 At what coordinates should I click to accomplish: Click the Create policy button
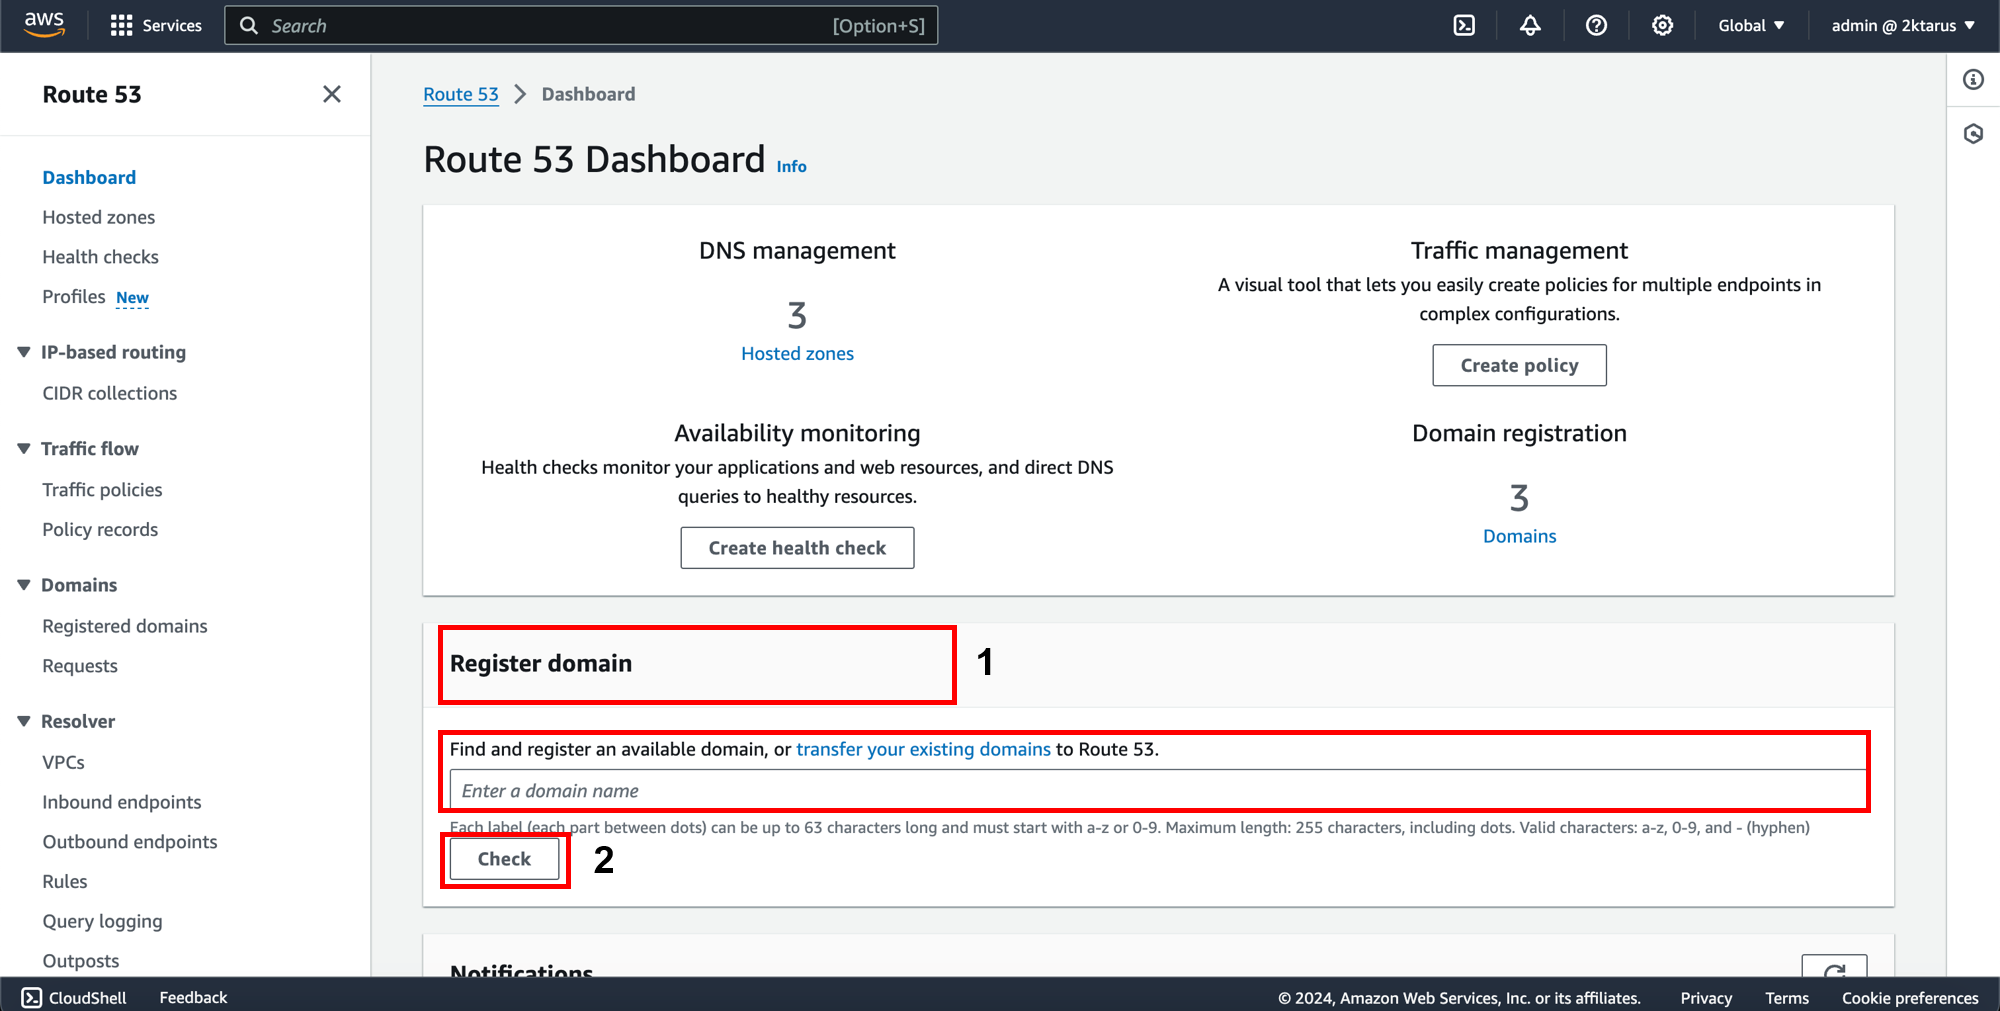pyautogui.click(x=1519, y=365)
